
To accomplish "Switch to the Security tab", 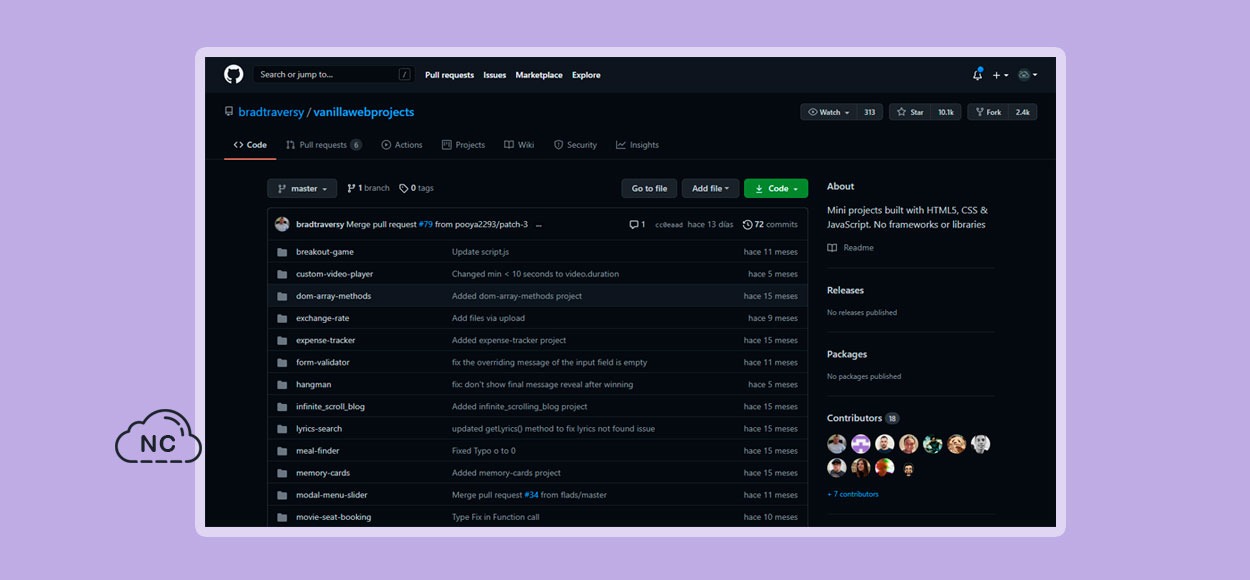I will pyautogui.click(x=575, y=145).
